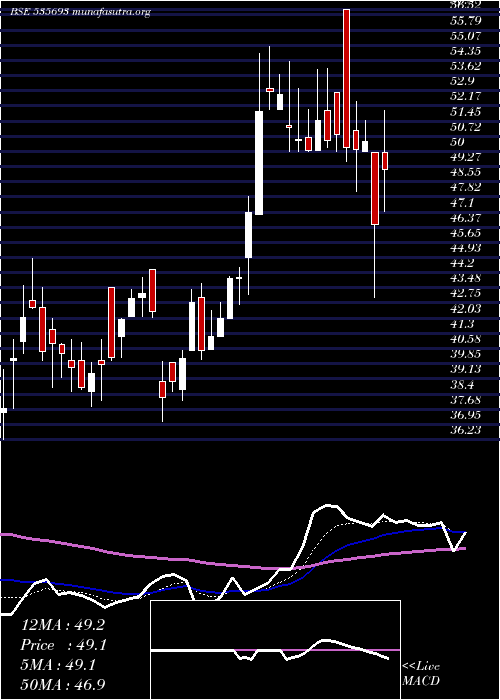Image resolution: width=500 pixels, height=700 pixels.
Task: Click the 54.35 price level label
Action: tap(465, 50)
